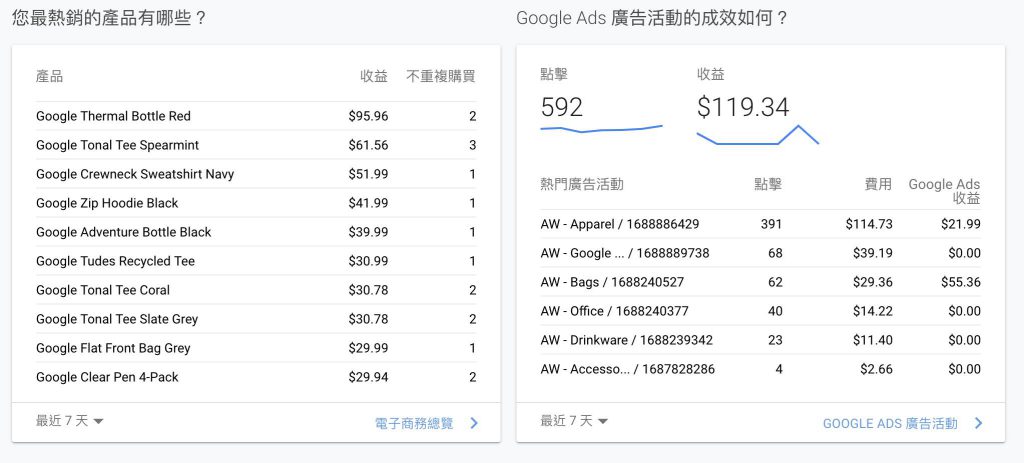Click the $61.56 revenue value
1024x463 pixels.
(x=368, y=145)
